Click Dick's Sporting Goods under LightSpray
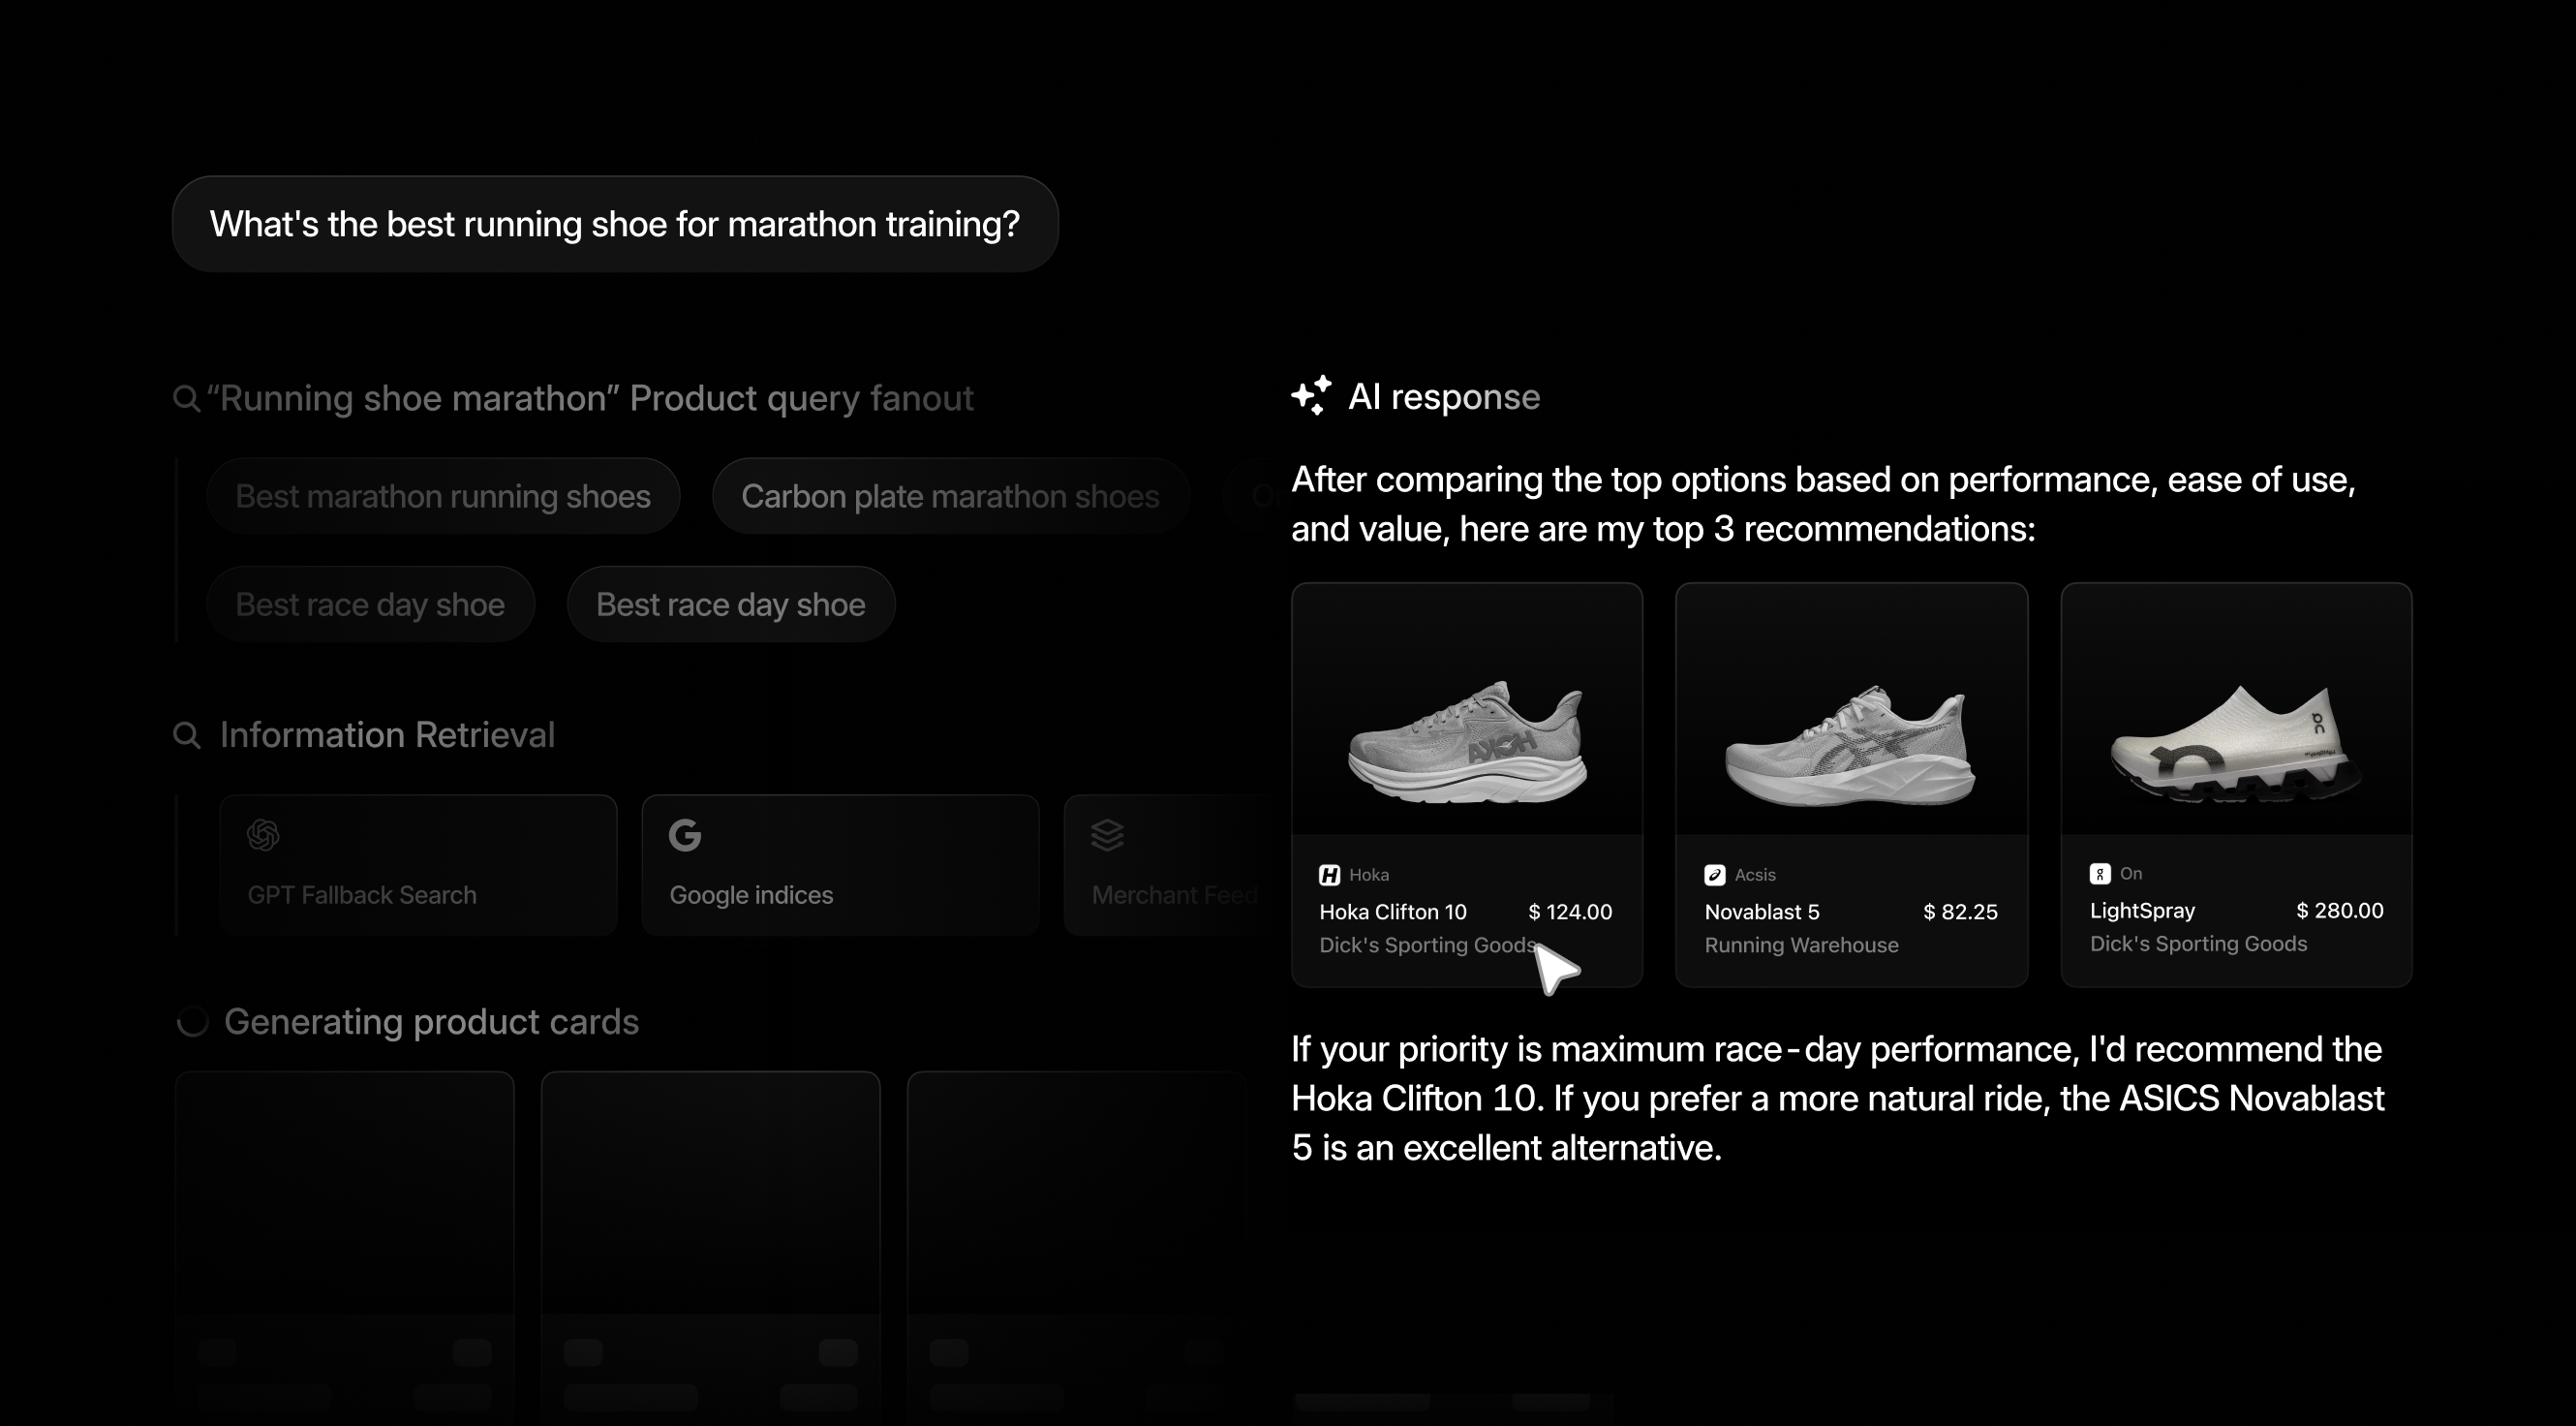Viewport: 2576px width, 1426px height. point(2198,944)
